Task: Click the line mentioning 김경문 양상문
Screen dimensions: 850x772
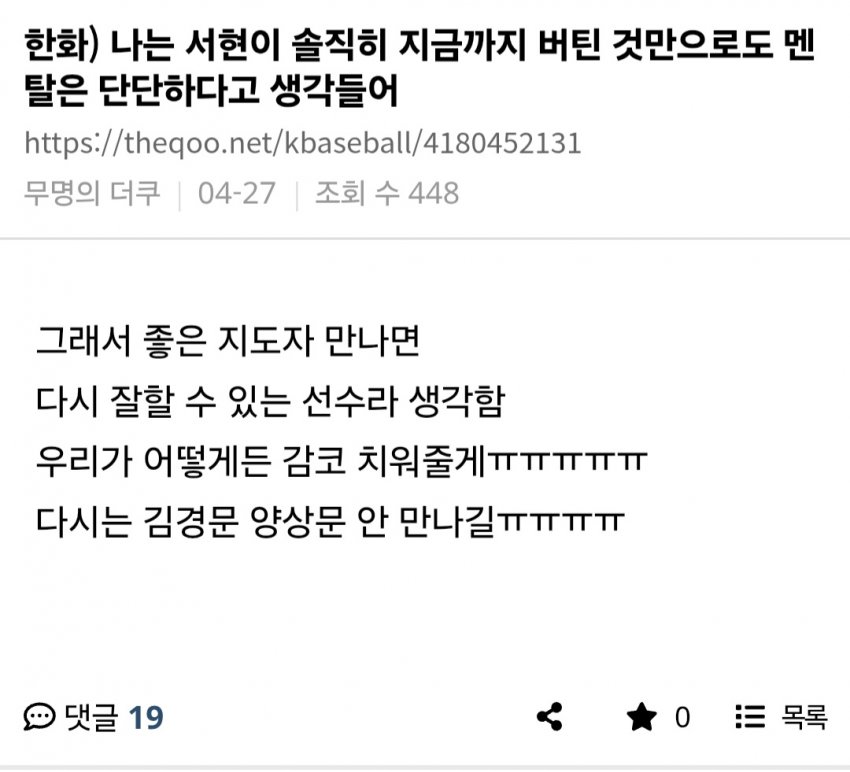Action: (330, 522)
